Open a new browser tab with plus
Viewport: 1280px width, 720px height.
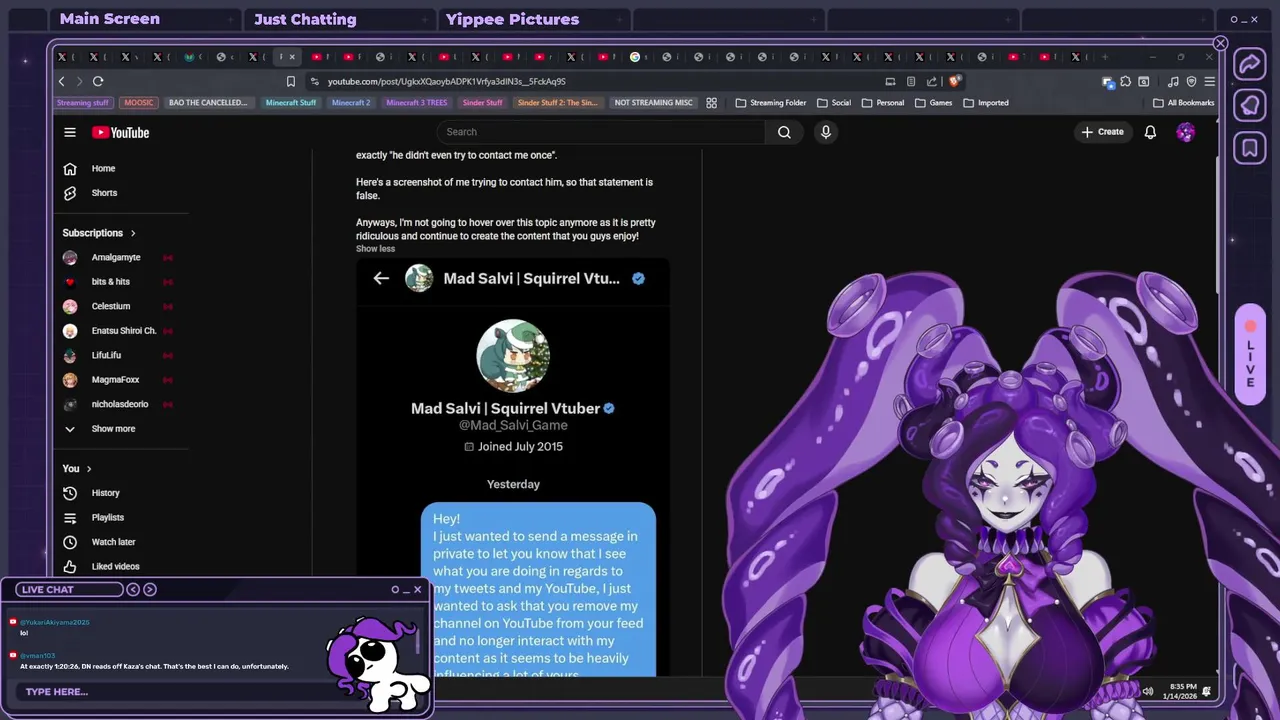1103,57
